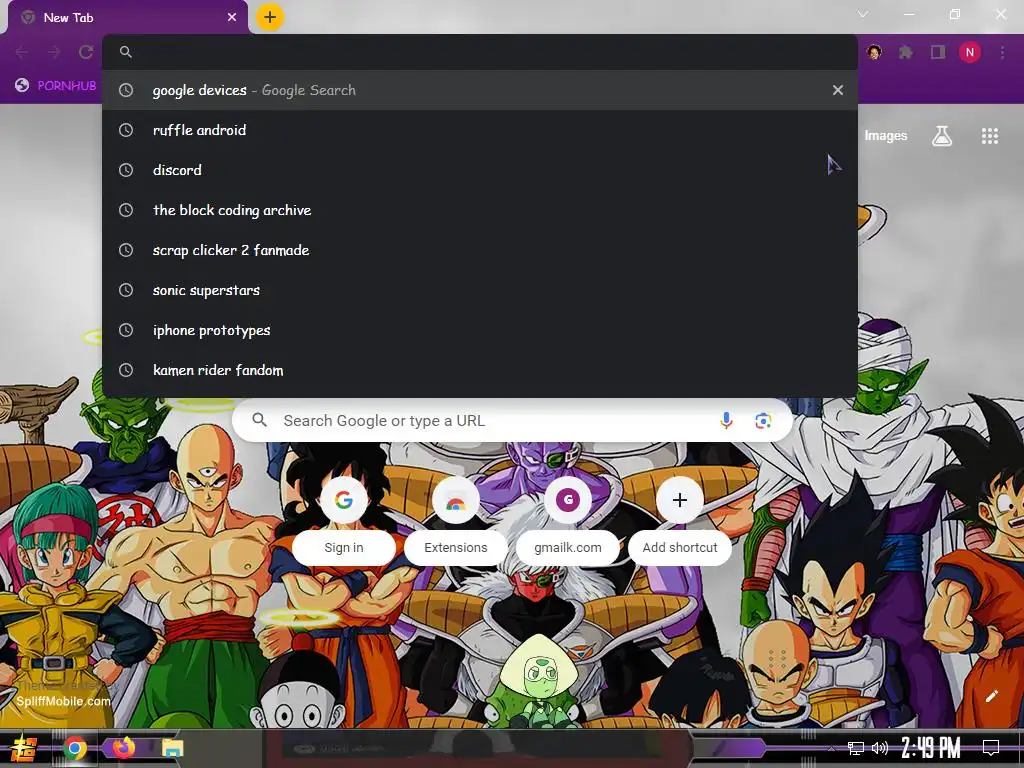
Task: Open the Search Labs flask icon
Action: coord(942,136)
